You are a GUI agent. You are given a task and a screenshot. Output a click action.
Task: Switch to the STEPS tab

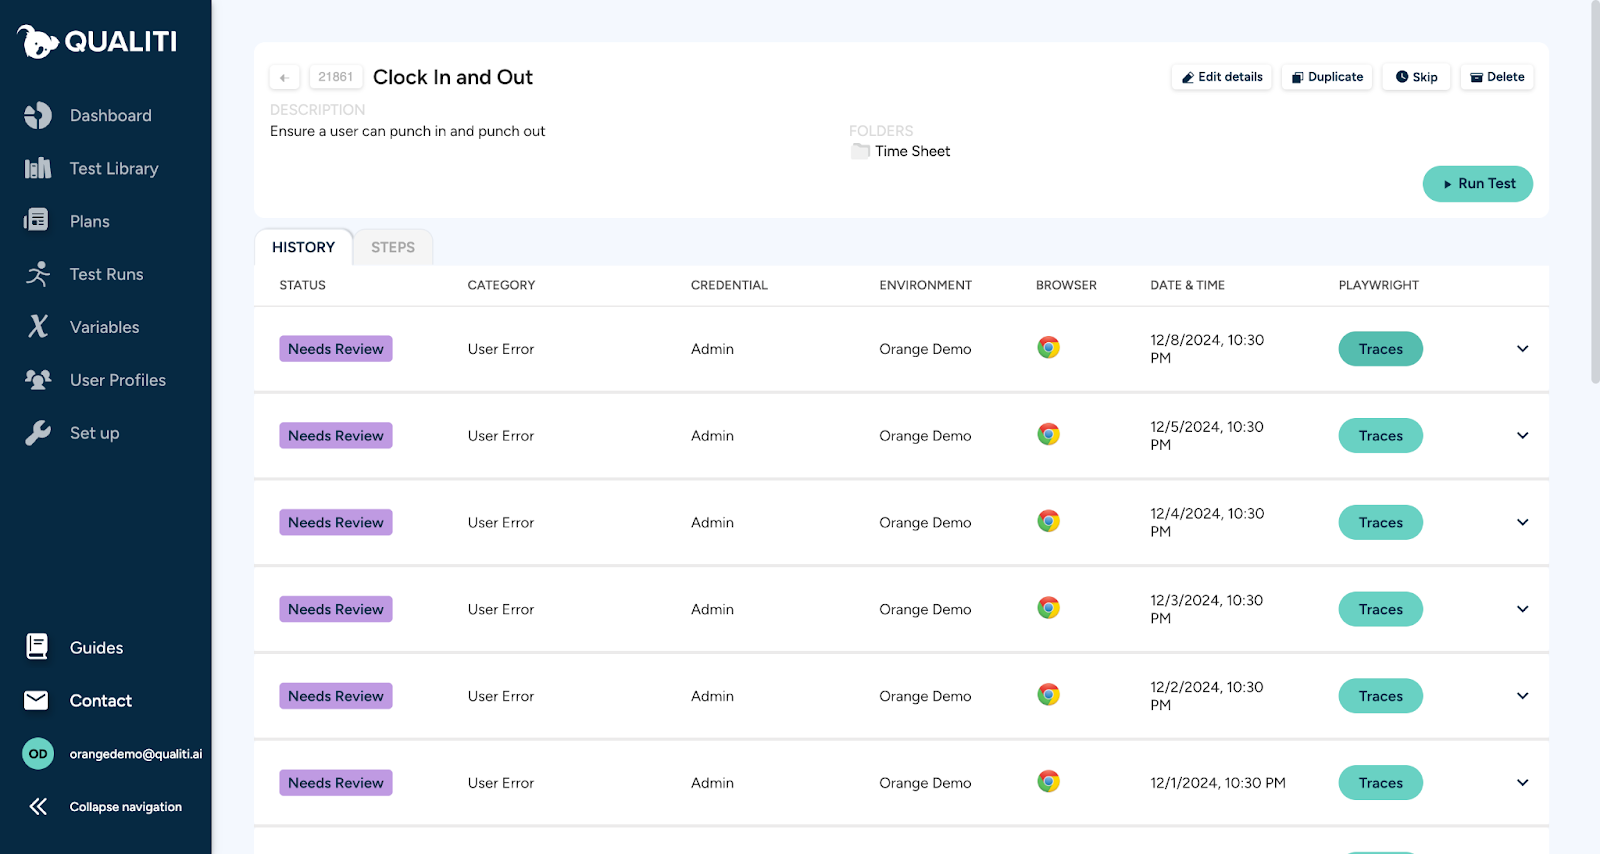click(x=393, y=247)
